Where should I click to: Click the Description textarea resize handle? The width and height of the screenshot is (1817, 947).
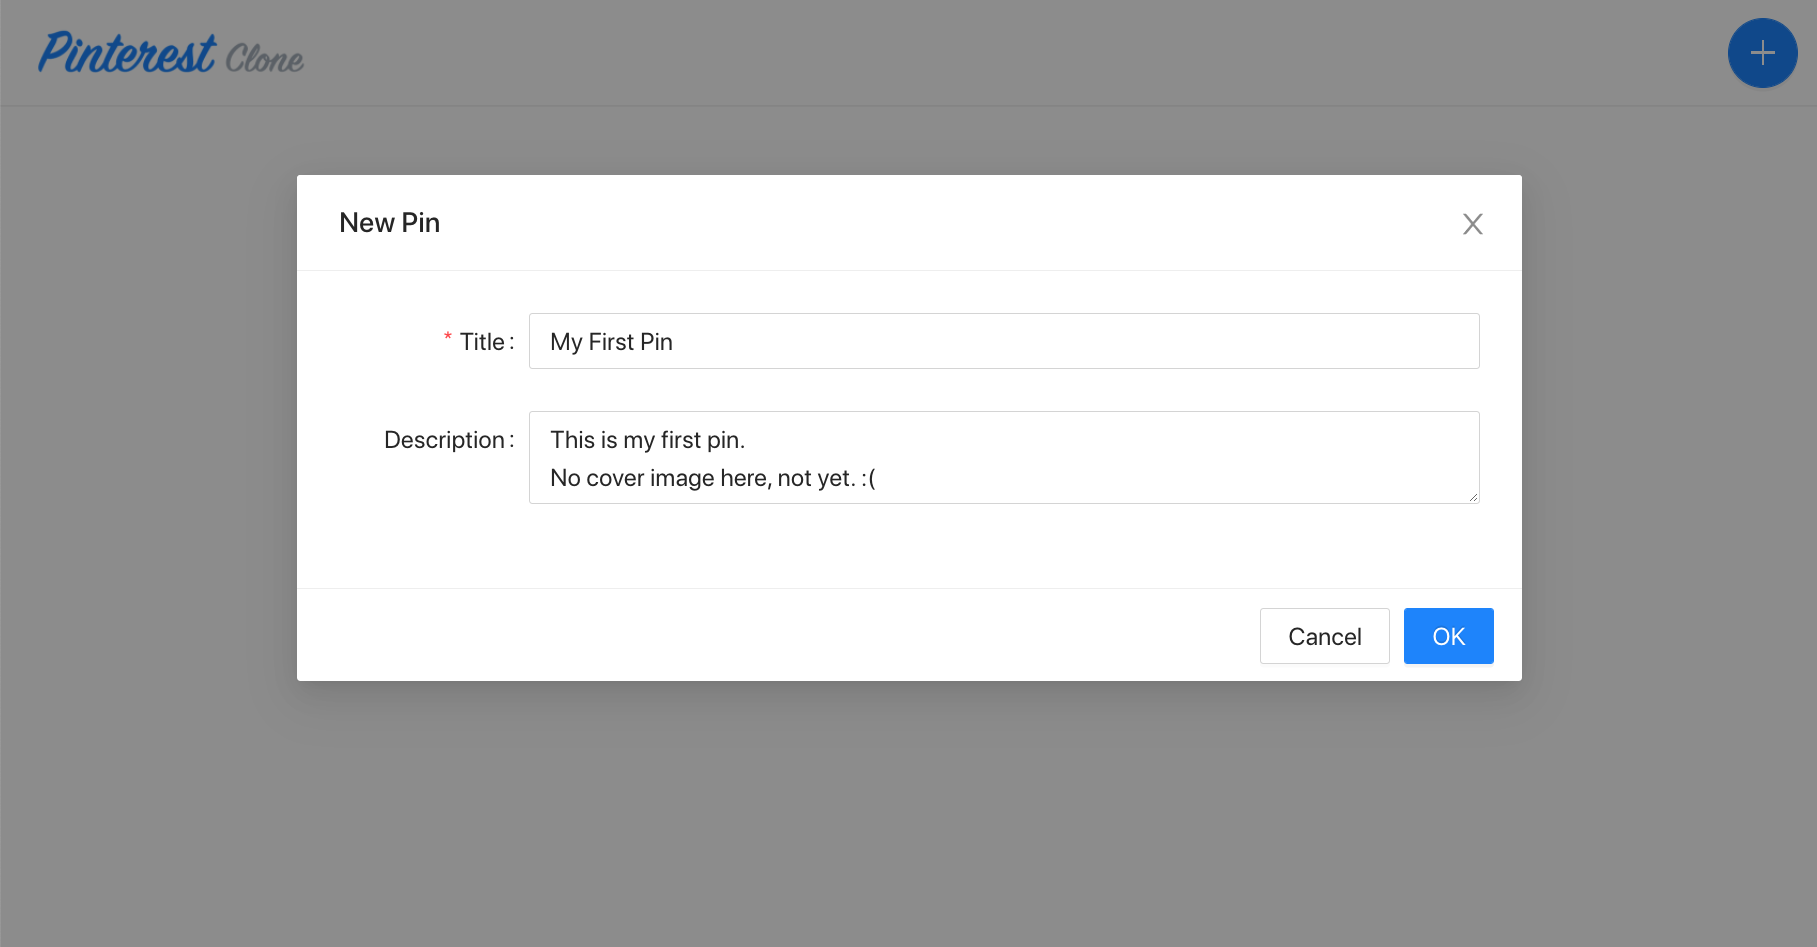1473,497
